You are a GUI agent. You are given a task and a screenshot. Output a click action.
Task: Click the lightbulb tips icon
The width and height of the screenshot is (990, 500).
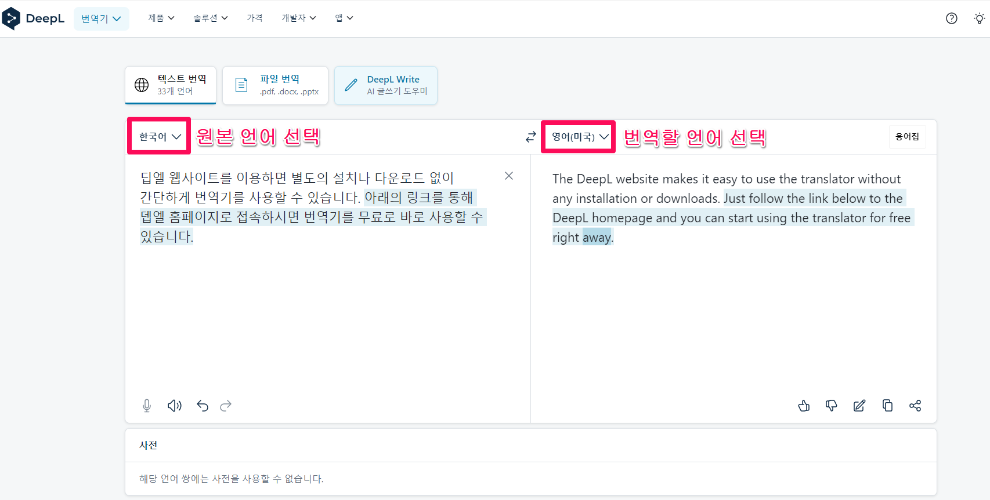[x=979, y=18]
